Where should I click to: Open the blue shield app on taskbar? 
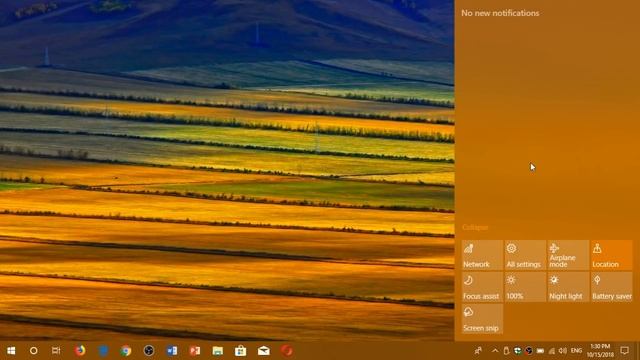pos(103,351)
